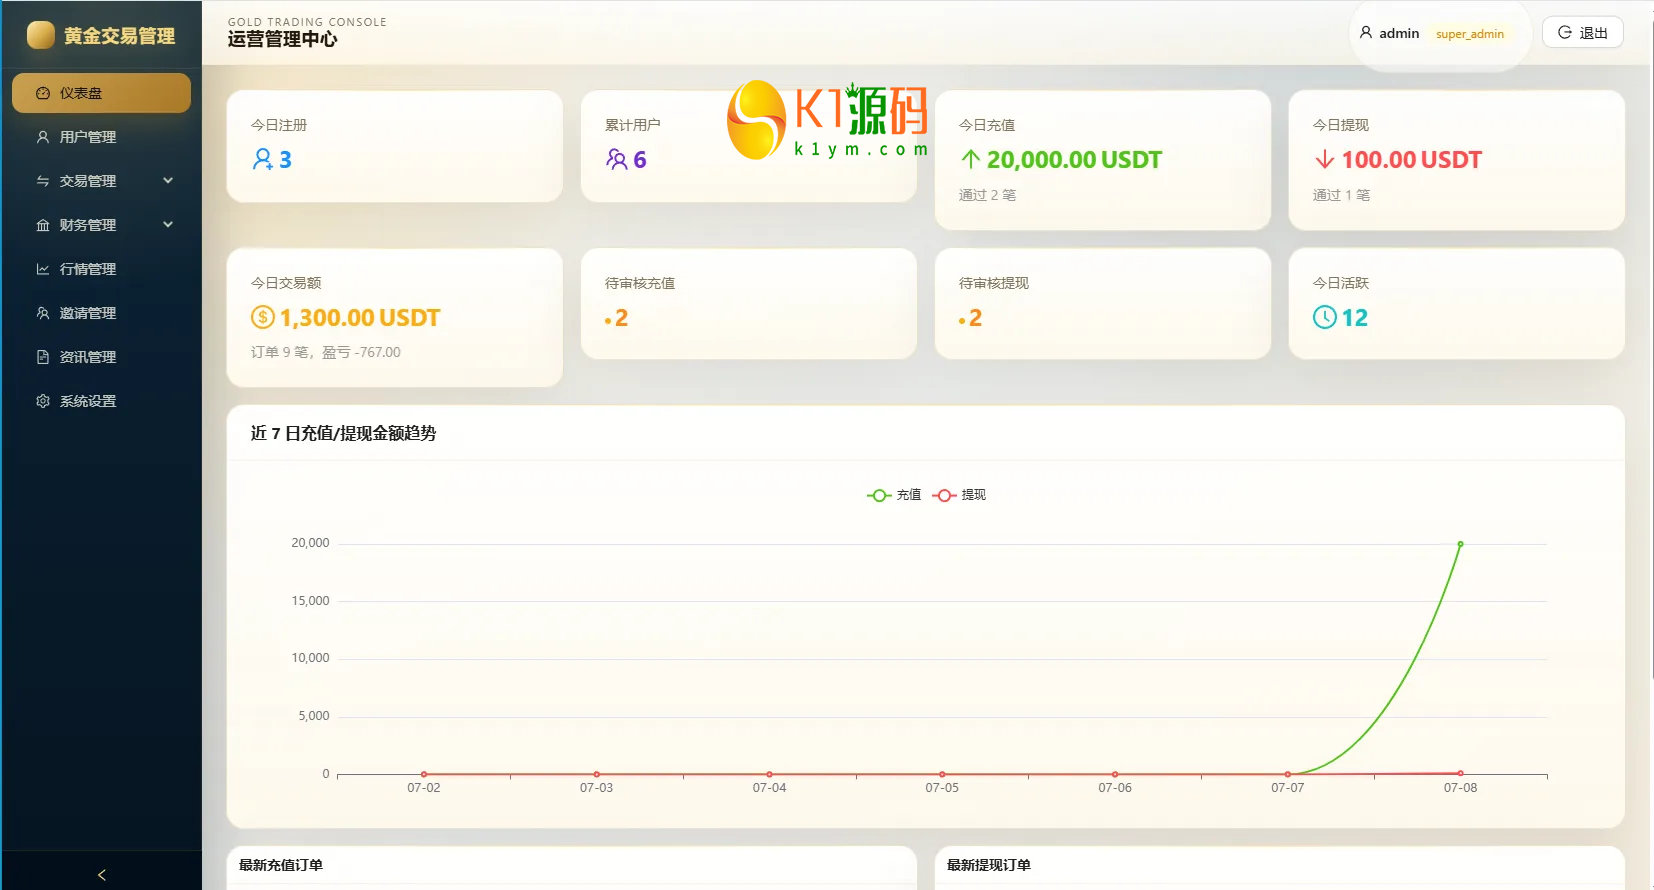Expand the 交易管理 chevron arrow
Screen dimensions: 1654x890
[168, 181]
